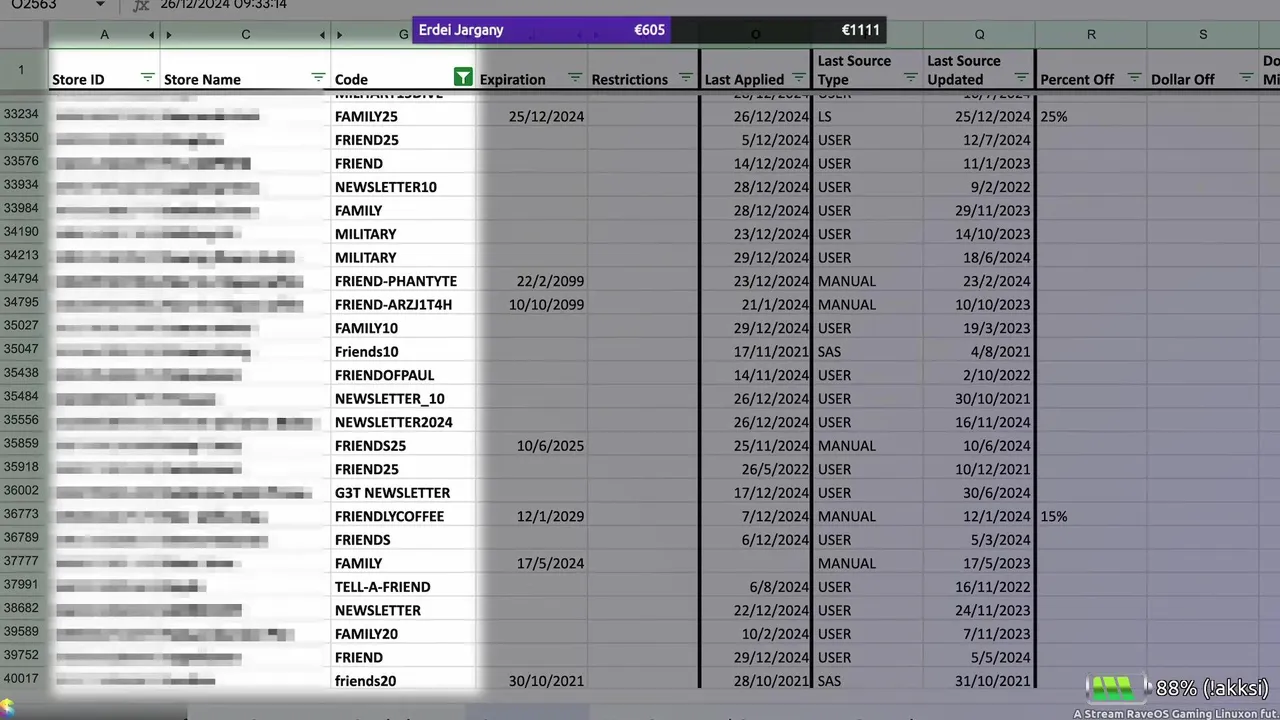Image resolution: width=1280 pixels, height=720 pixels.
Task: Open the Last Applied column filter
Action: (799, 77)
